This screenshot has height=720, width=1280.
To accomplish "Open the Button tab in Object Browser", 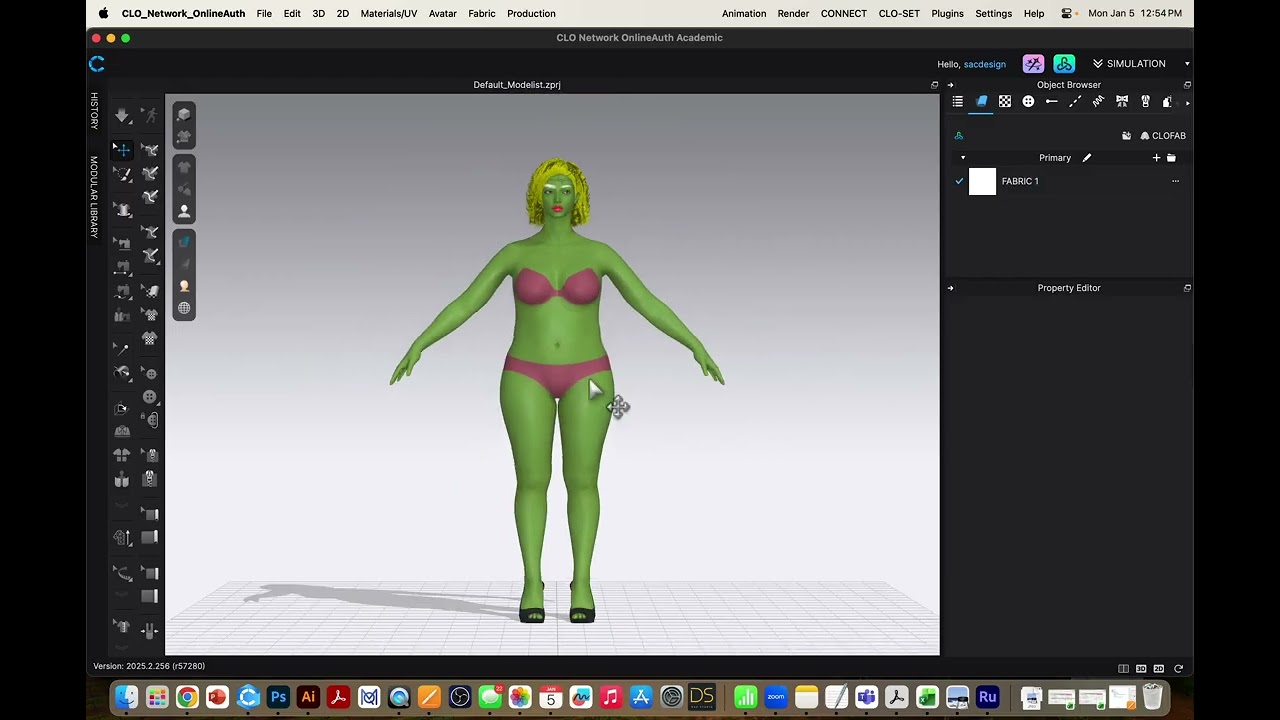I will click(1028, 101).
